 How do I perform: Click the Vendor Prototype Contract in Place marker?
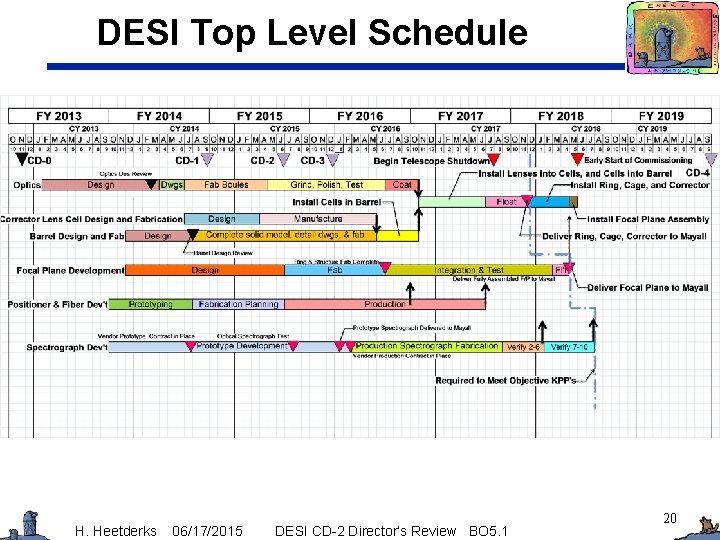[x=191, y=346]
